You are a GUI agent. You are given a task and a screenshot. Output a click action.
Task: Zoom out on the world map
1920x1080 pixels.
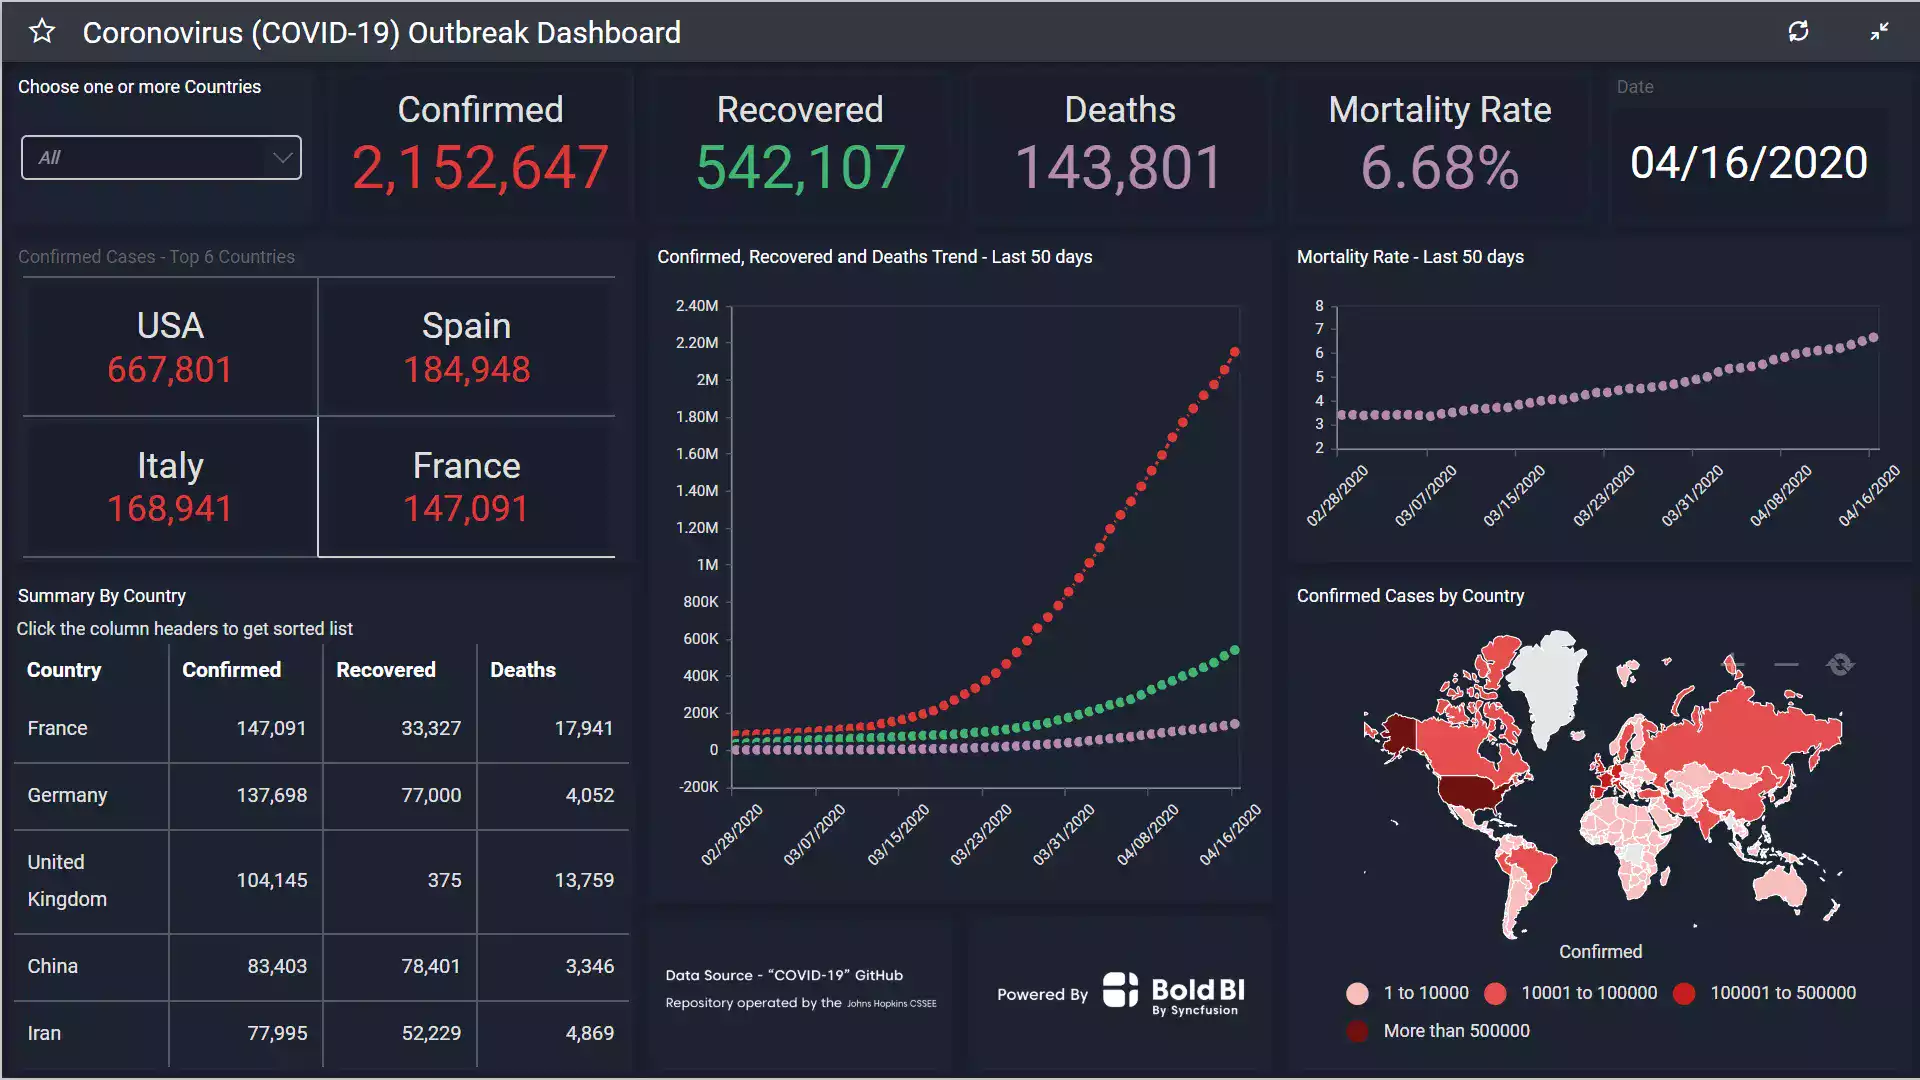(x=1786, y=664)
